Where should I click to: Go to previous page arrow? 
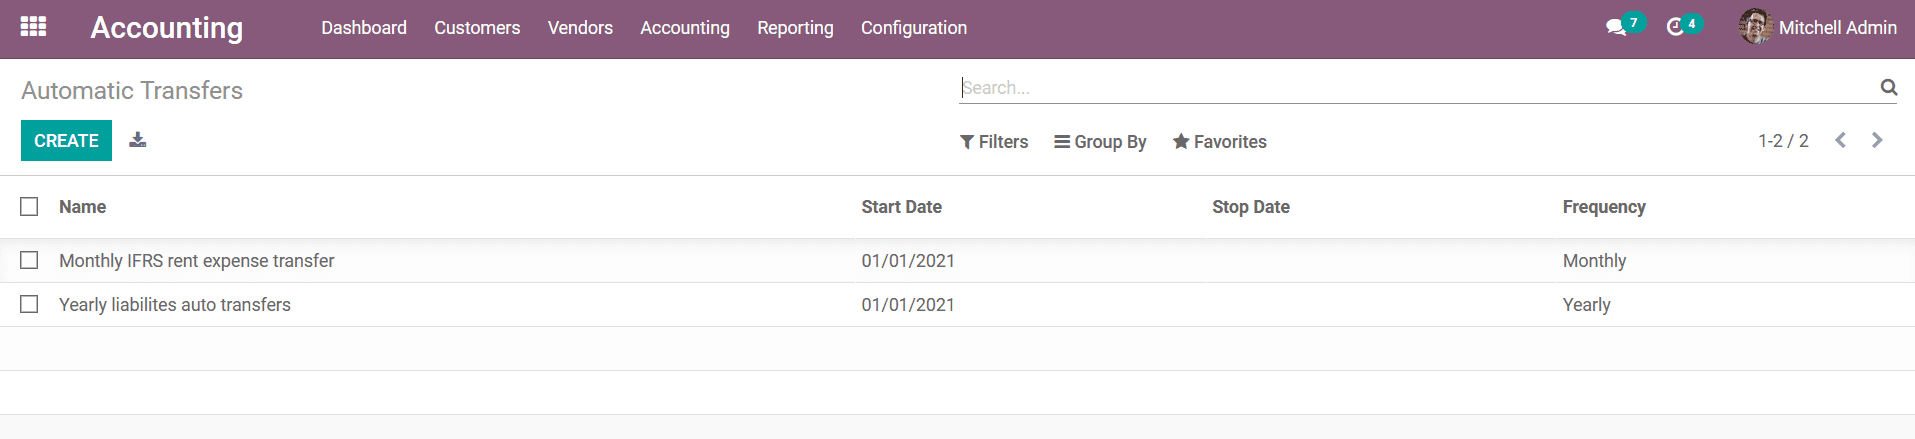point(1840,141)
